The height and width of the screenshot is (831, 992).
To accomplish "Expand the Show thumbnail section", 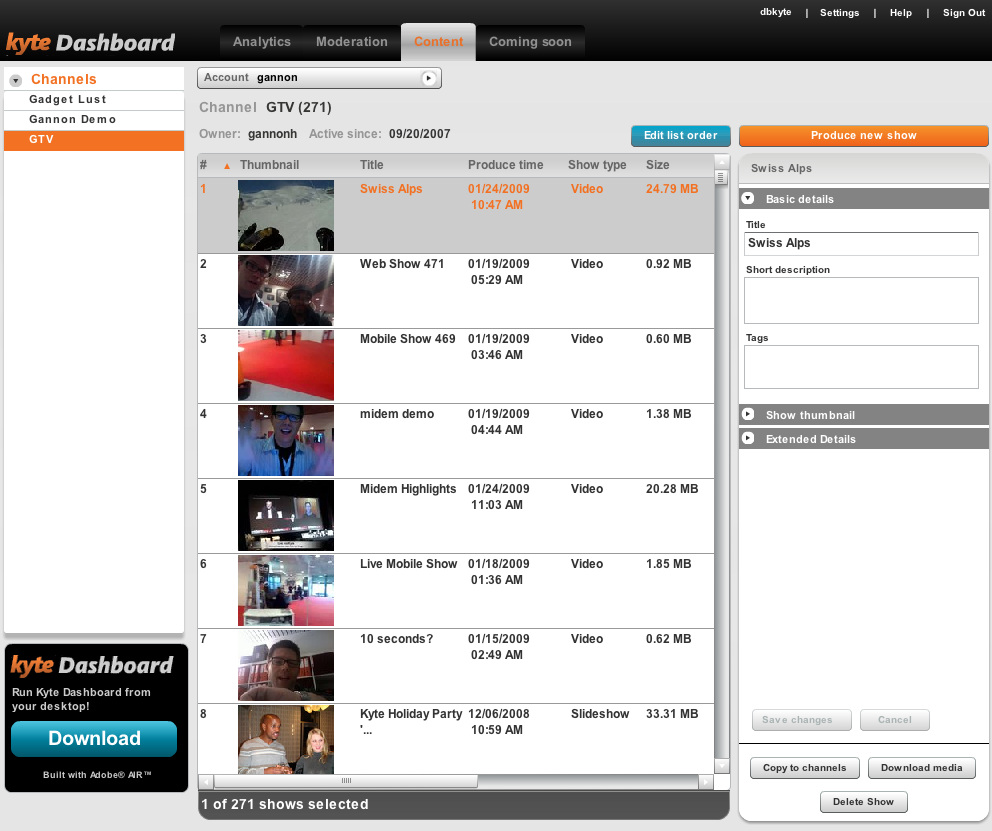I will click(x=748, y=414).
